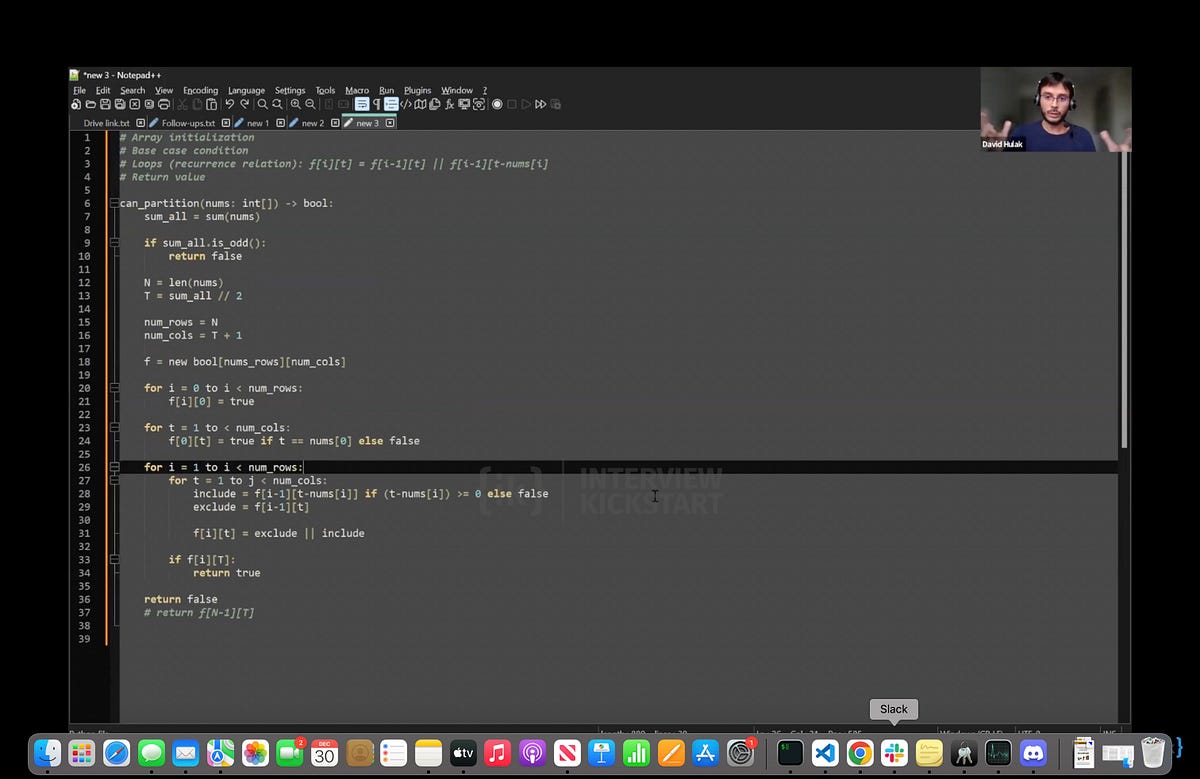This screenshot has width=1200, height=779.
Task: Collapse the fold at line 26
Action: point(113,467)
